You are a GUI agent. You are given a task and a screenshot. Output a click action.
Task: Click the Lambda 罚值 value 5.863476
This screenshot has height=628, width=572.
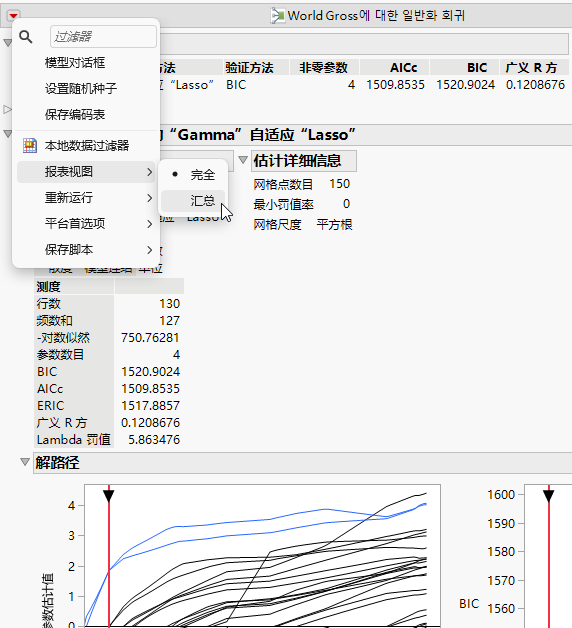click(154, 440)
